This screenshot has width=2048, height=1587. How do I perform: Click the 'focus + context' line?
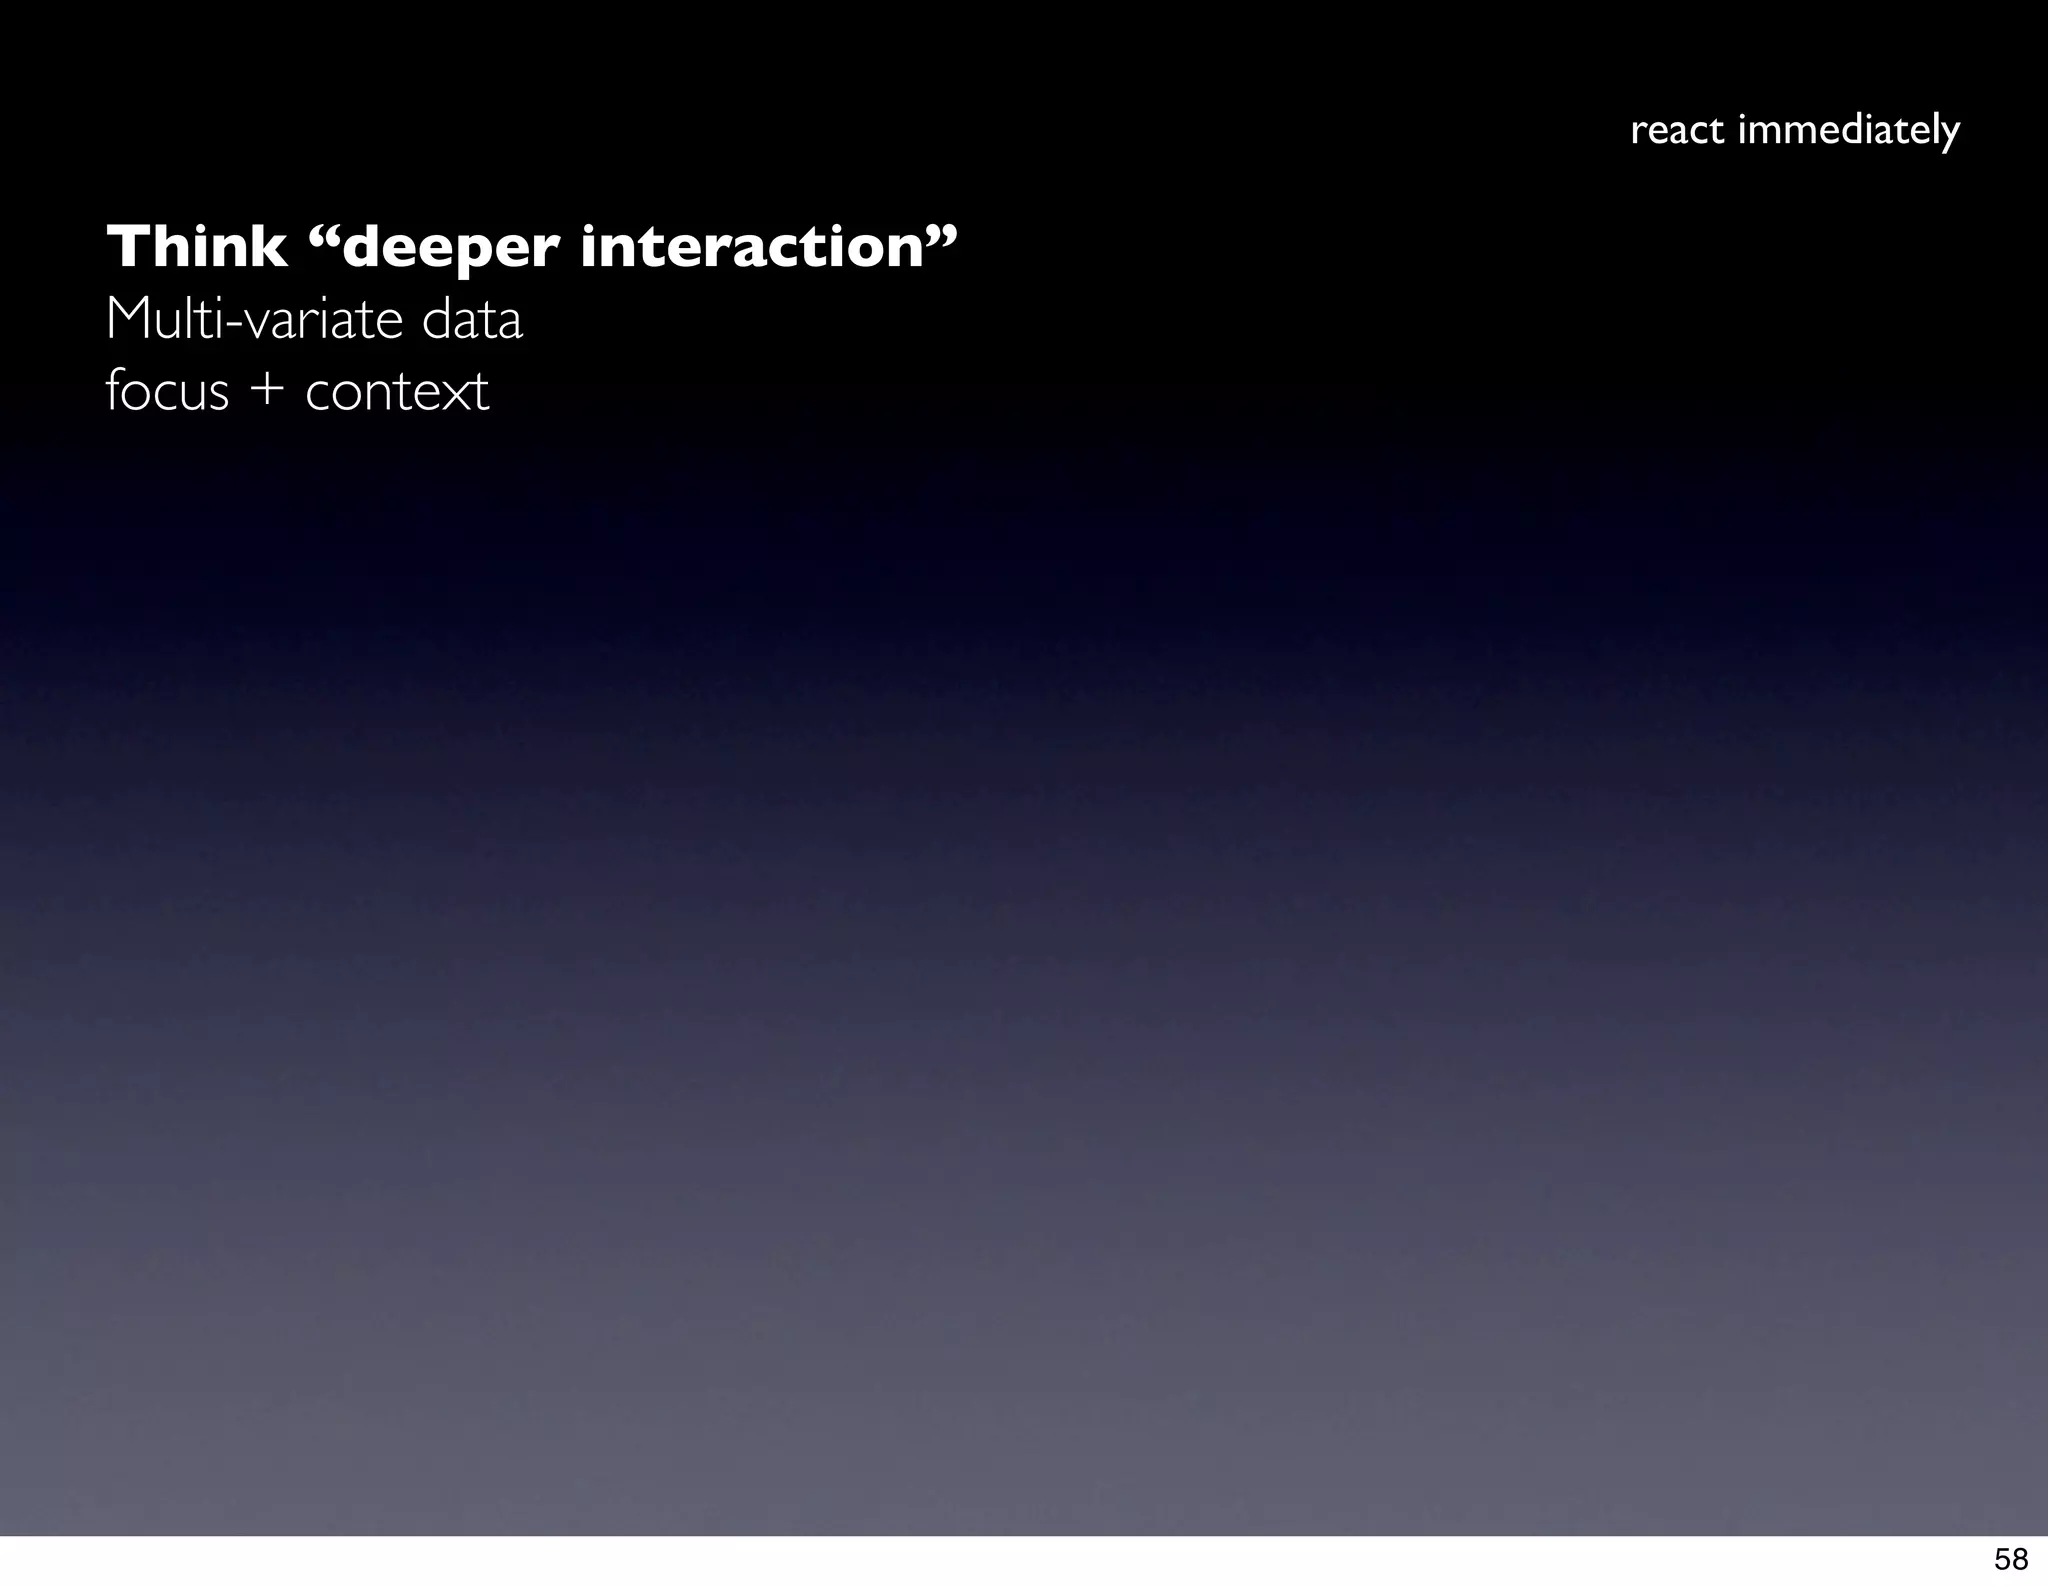click(297, 391)
